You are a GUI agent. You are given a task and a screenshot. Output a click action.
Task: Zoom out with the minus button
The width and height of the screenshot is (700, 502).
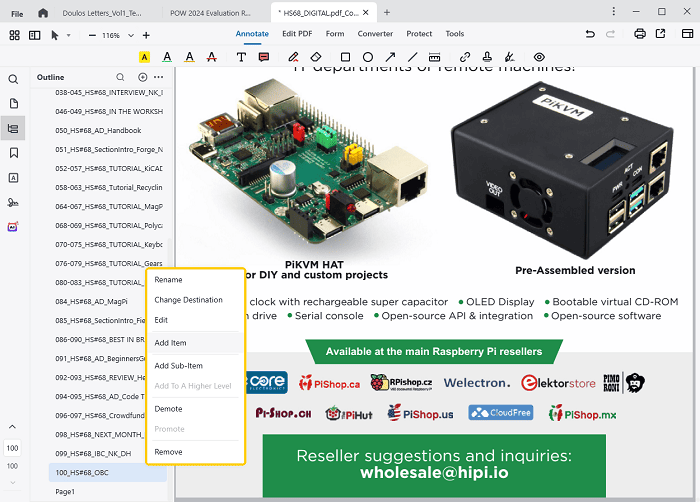point(92,35)
